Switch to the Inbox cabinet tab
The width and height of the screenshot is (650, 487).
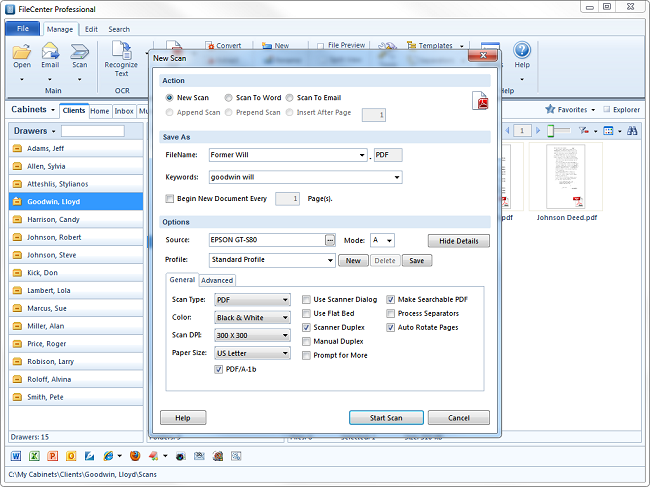pos(124,111)
